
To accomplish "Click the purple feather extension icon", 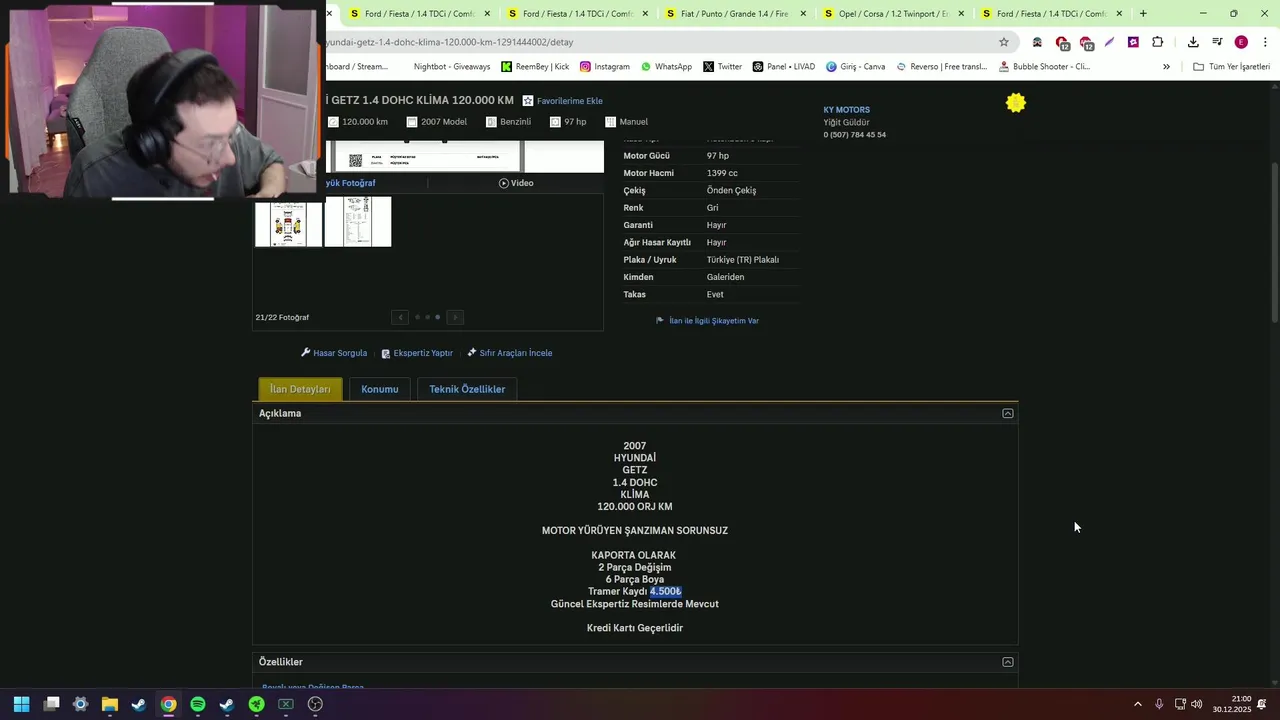I will click(1109, 42).
